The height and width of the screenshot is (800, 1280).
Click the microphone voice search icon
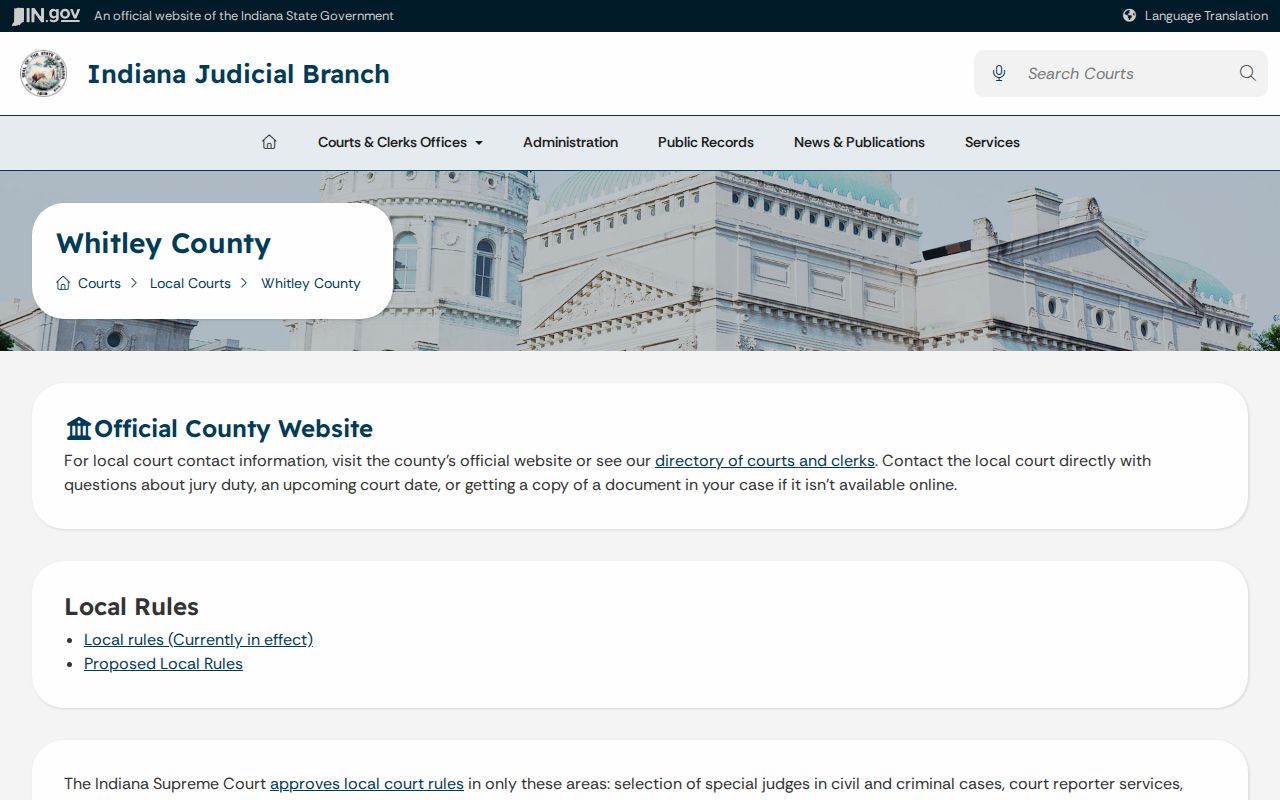pyautogui.click(x=999, y=73)
